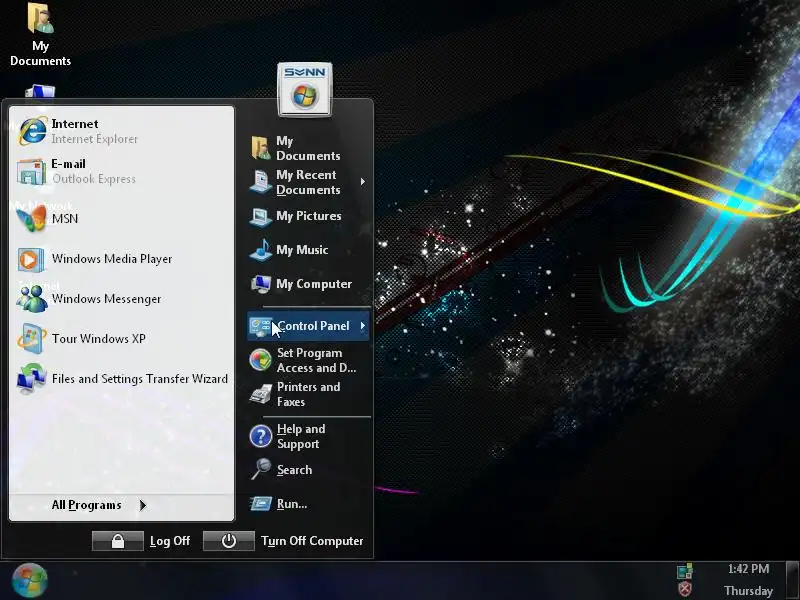Click the Control Panel icon

click(260, 326)
